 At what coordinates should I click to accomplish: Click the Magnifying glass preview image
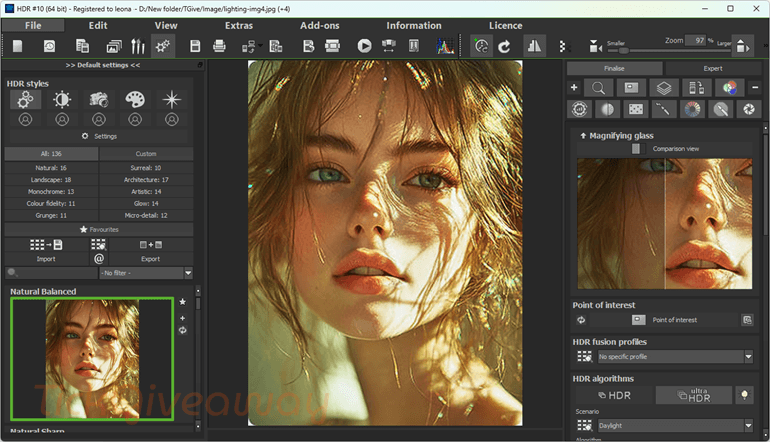click(x=664, y=223)
